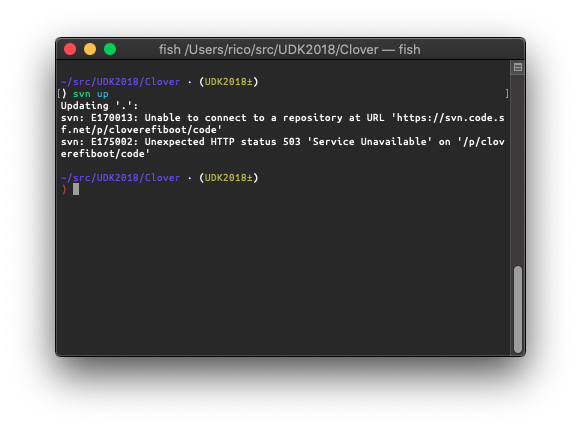Click the error code 'E170013' in the output
The image size is (581, 430).
tap(112, 118)
